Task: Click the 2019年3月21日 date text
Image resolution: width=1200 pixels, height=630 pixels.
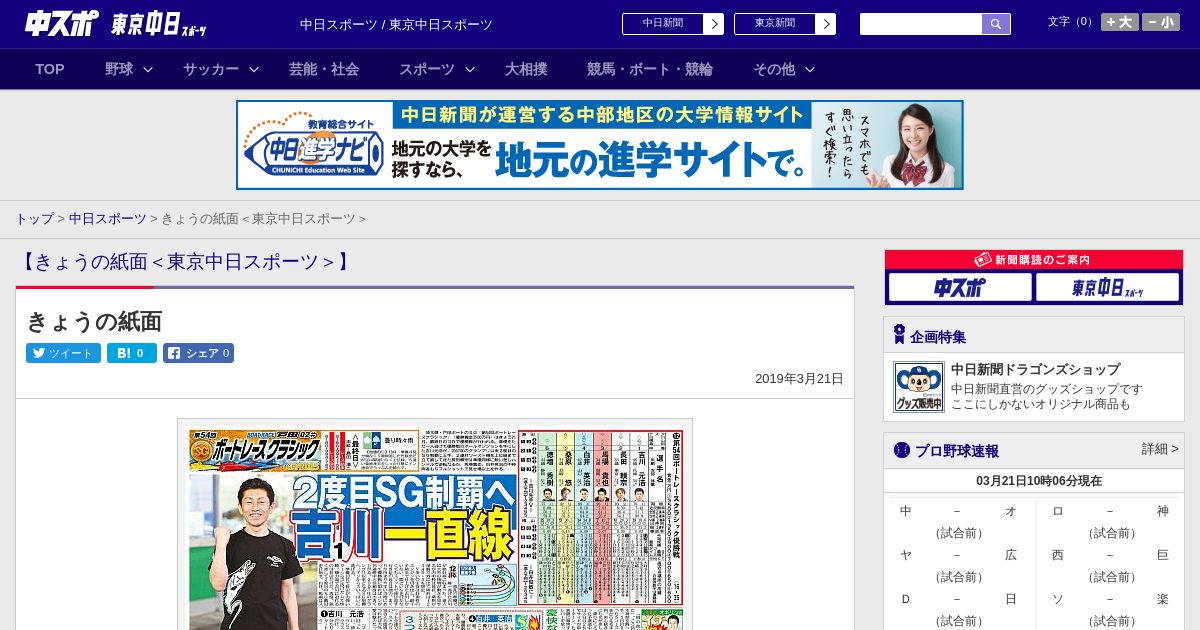Action: (x=799, y=379)
